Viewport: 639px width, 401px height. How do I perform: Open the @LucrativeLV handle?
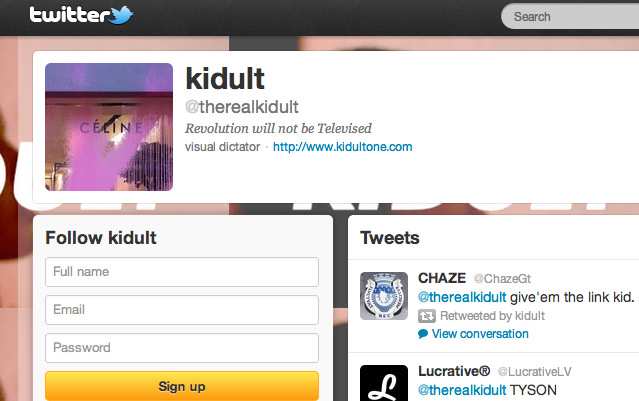pos(534,372)
